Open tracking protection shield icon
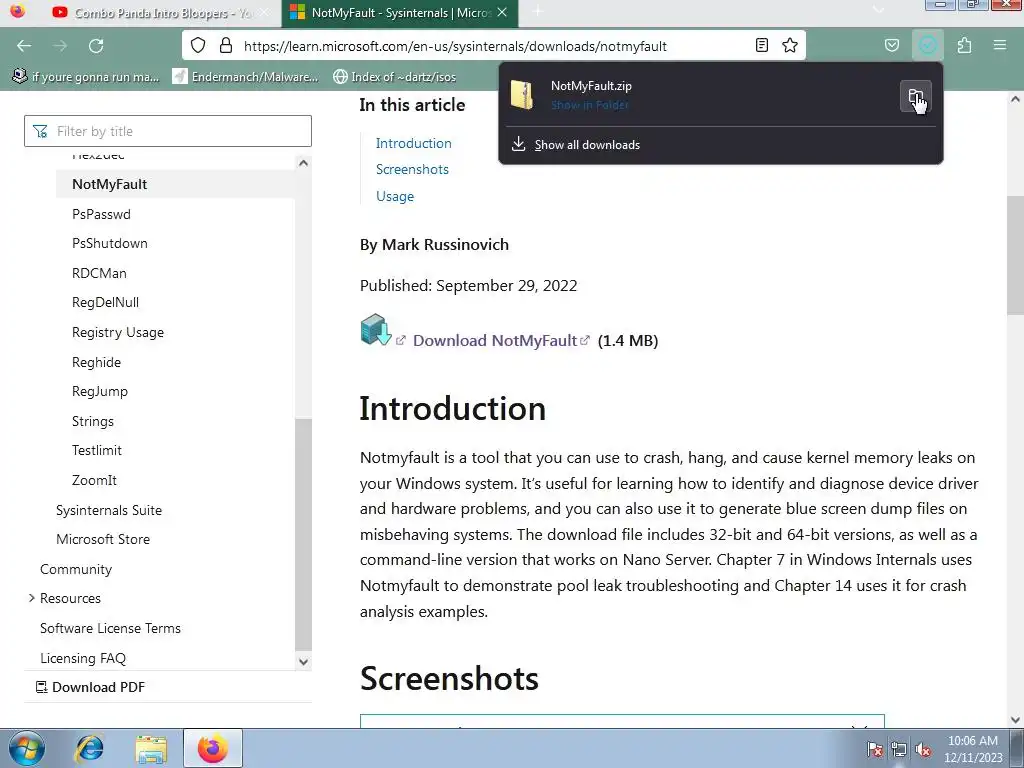The height and width of the screenshot is (768, 1024). (x=198, y=45)
